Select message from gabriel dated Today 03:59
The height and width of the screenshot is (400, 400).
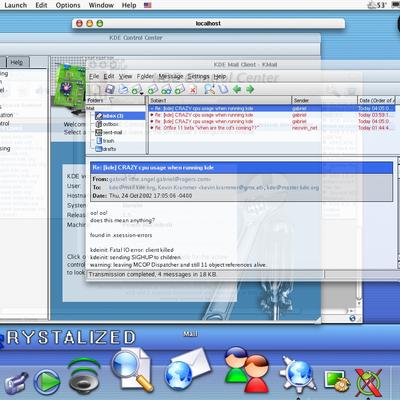pos(272,115)
